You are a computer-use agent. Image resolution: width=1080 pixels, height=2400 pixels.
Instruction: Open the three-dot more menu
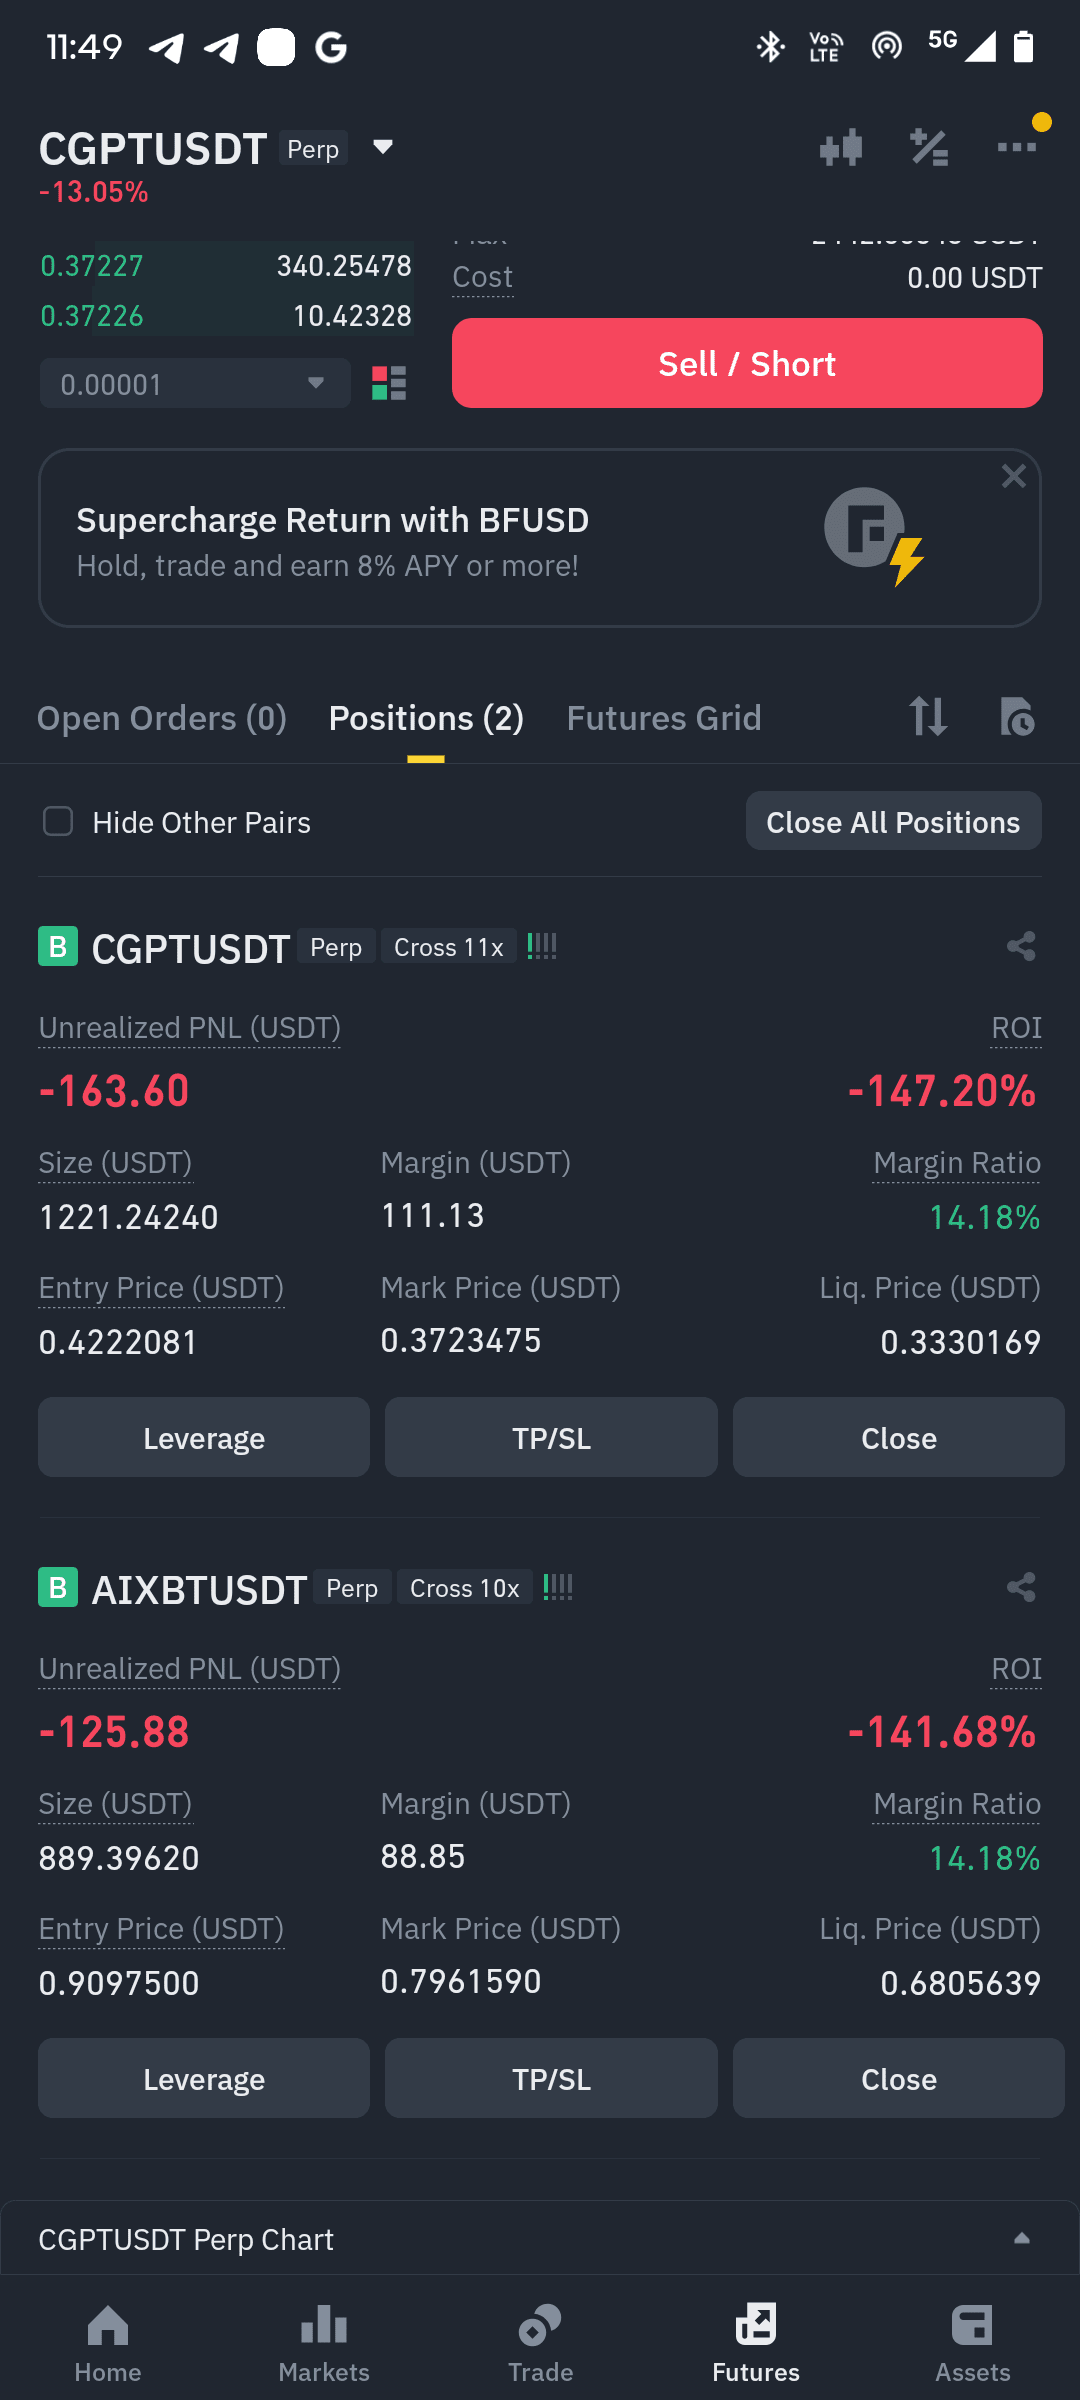pyautogui.click(x=1017, y=148)
